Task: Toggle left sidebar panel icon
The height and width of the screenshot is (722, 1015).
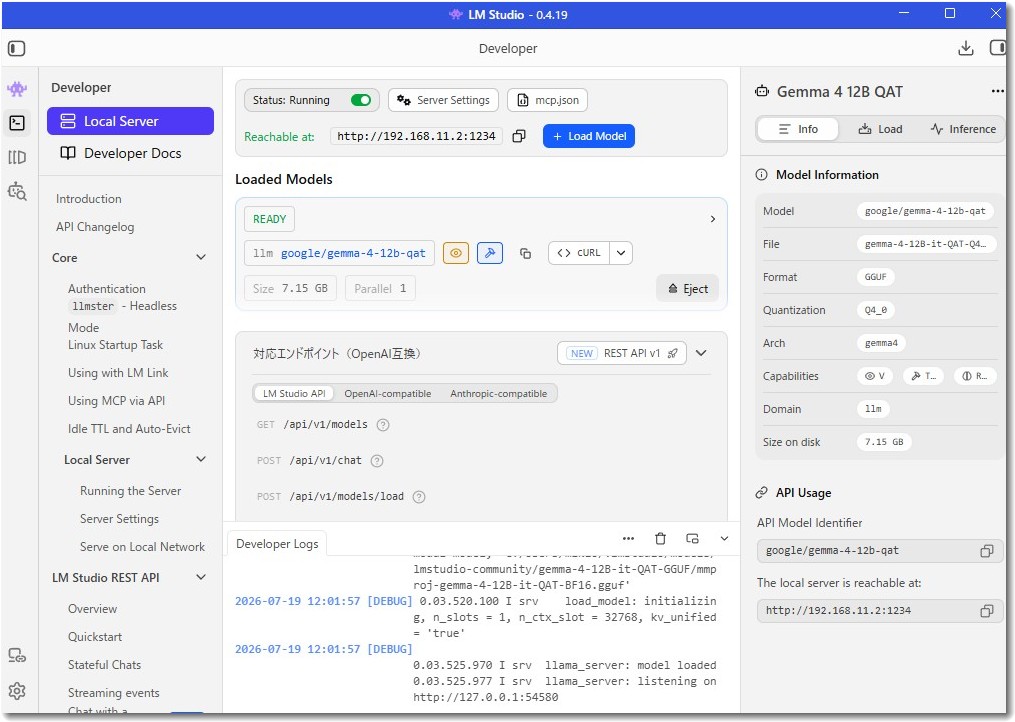Action: click(x=17, y=49)
